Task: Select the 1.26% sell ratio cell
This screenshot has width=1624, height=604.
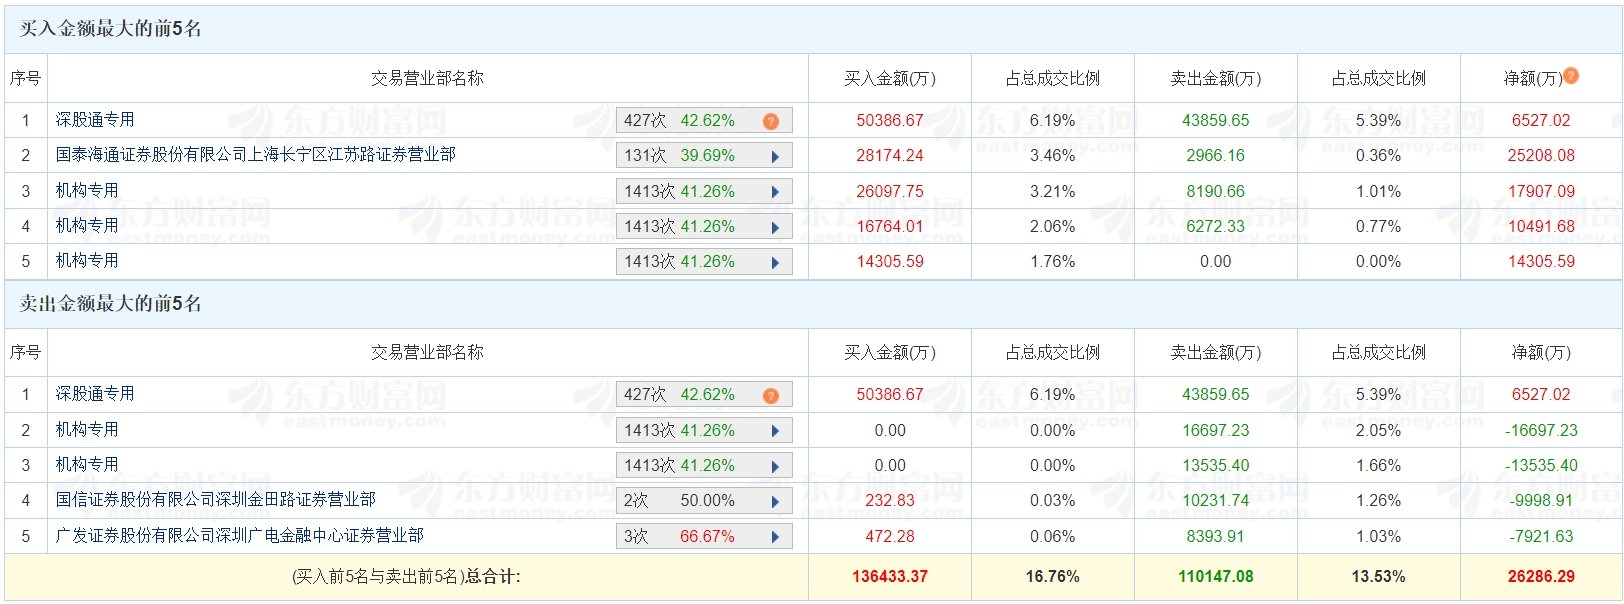Action: [x=1378, y=500]
